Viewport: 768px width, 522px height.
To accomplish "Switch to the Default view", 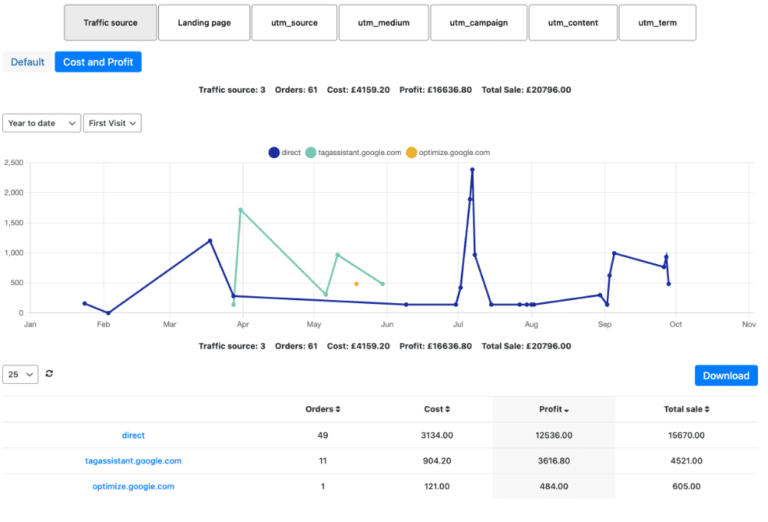I will pos(27,62).
